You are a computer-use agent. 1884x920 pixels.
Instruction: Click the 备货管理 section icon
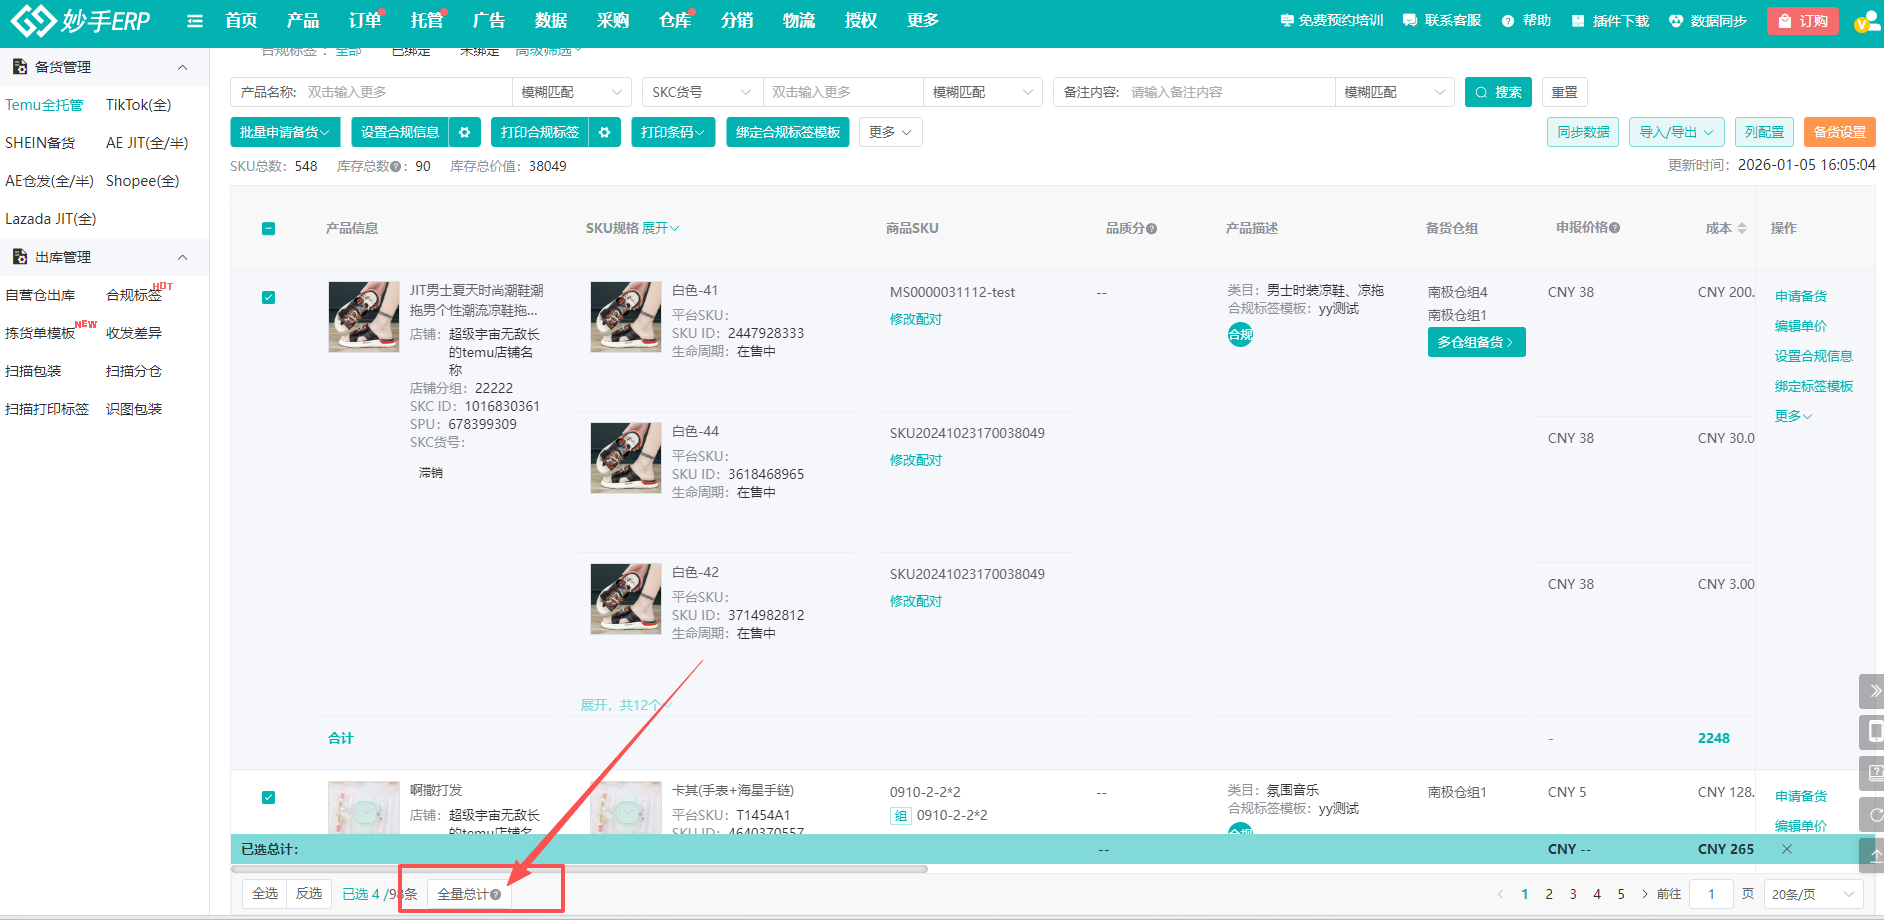19,67
